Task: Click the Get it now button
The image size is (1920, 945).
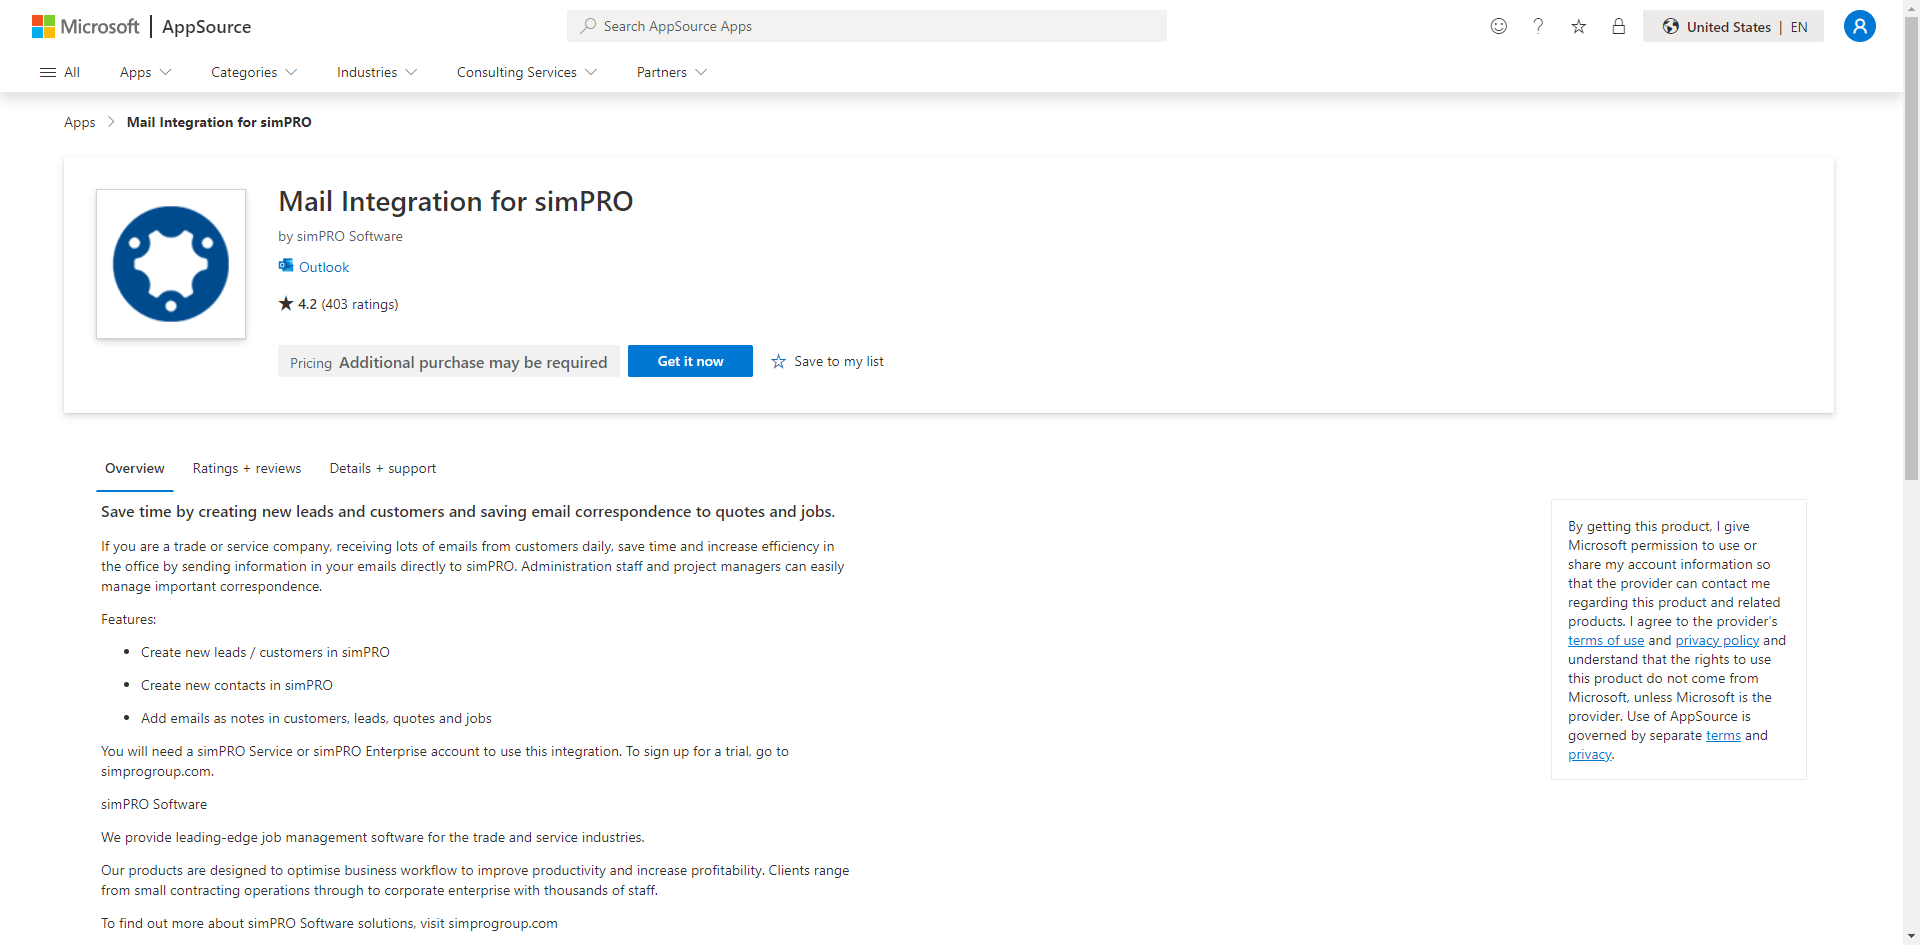Action: [x=690, y=361]
